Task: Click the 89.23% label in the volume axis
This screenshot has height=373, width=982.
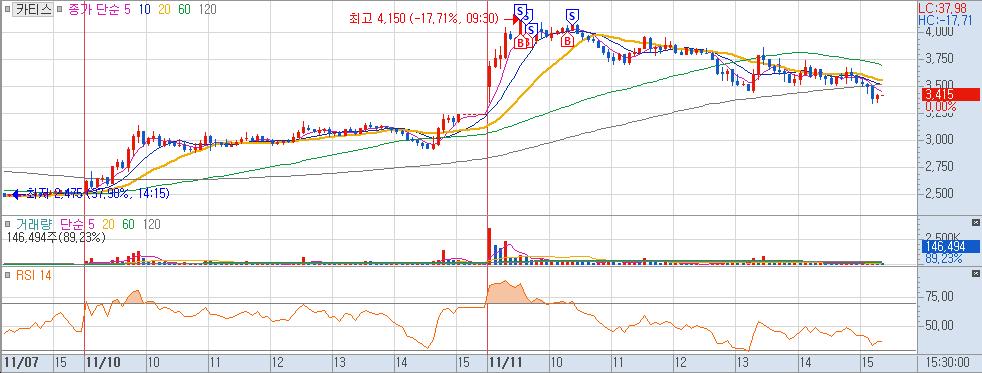Action: [x=945, y=258]
